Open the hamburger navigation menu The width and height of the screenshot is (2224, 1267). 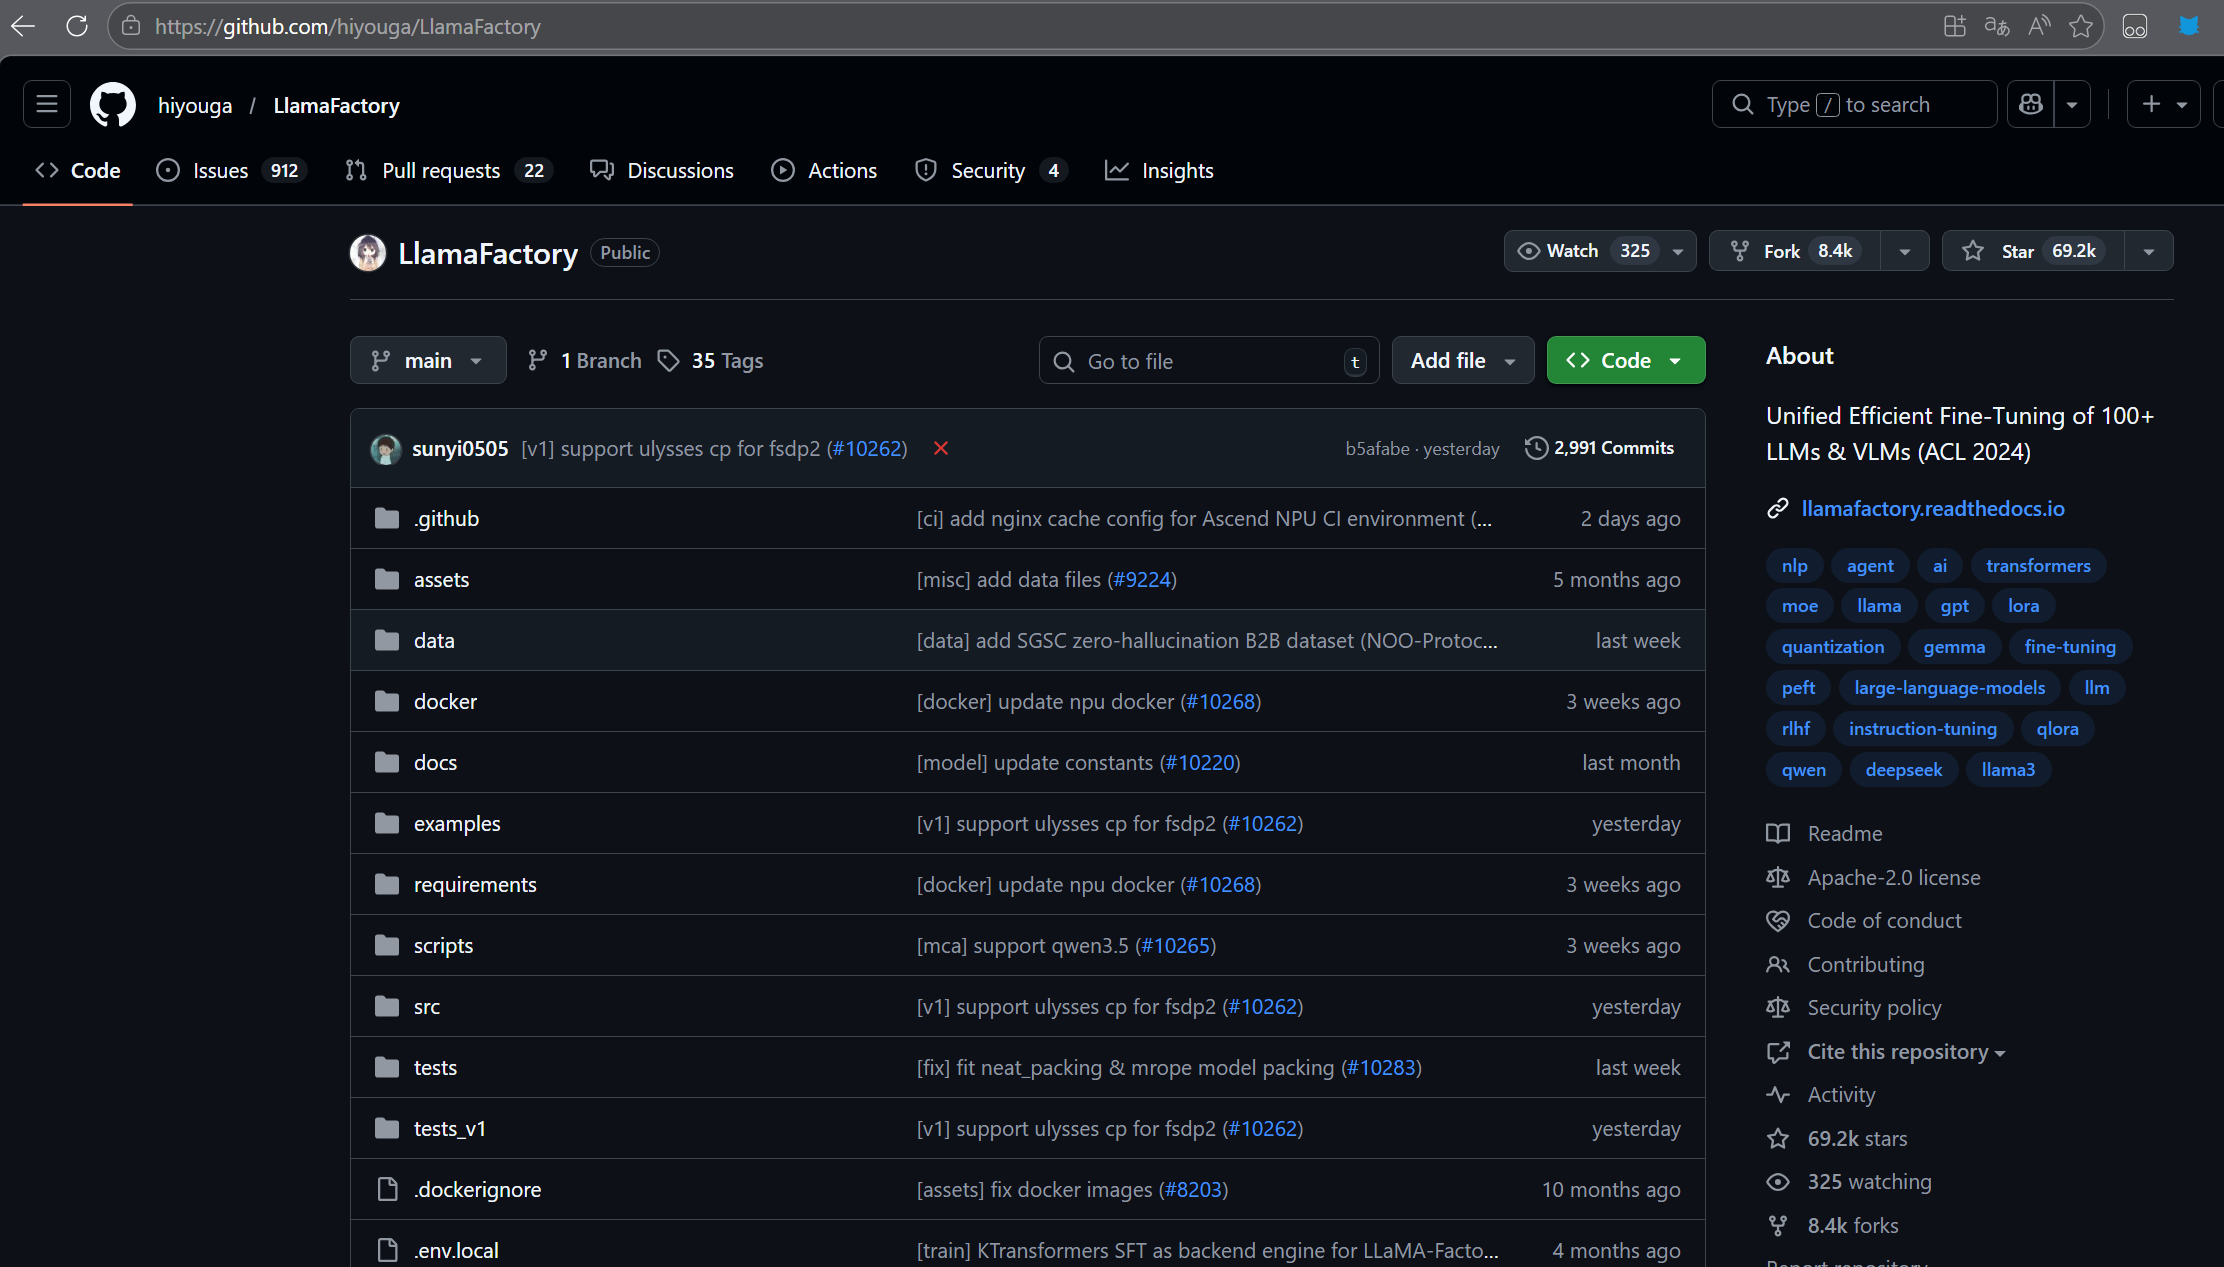point(47,105)
